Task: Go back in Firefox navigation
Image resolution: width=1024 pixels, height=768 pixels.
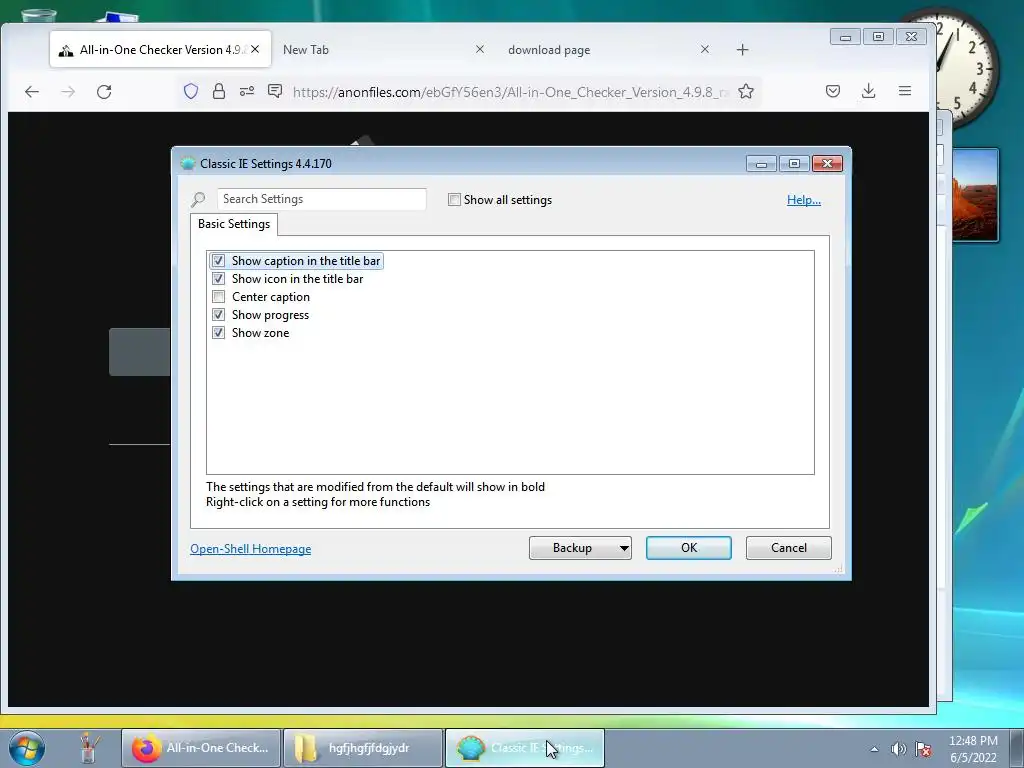Action: point(31,91)
